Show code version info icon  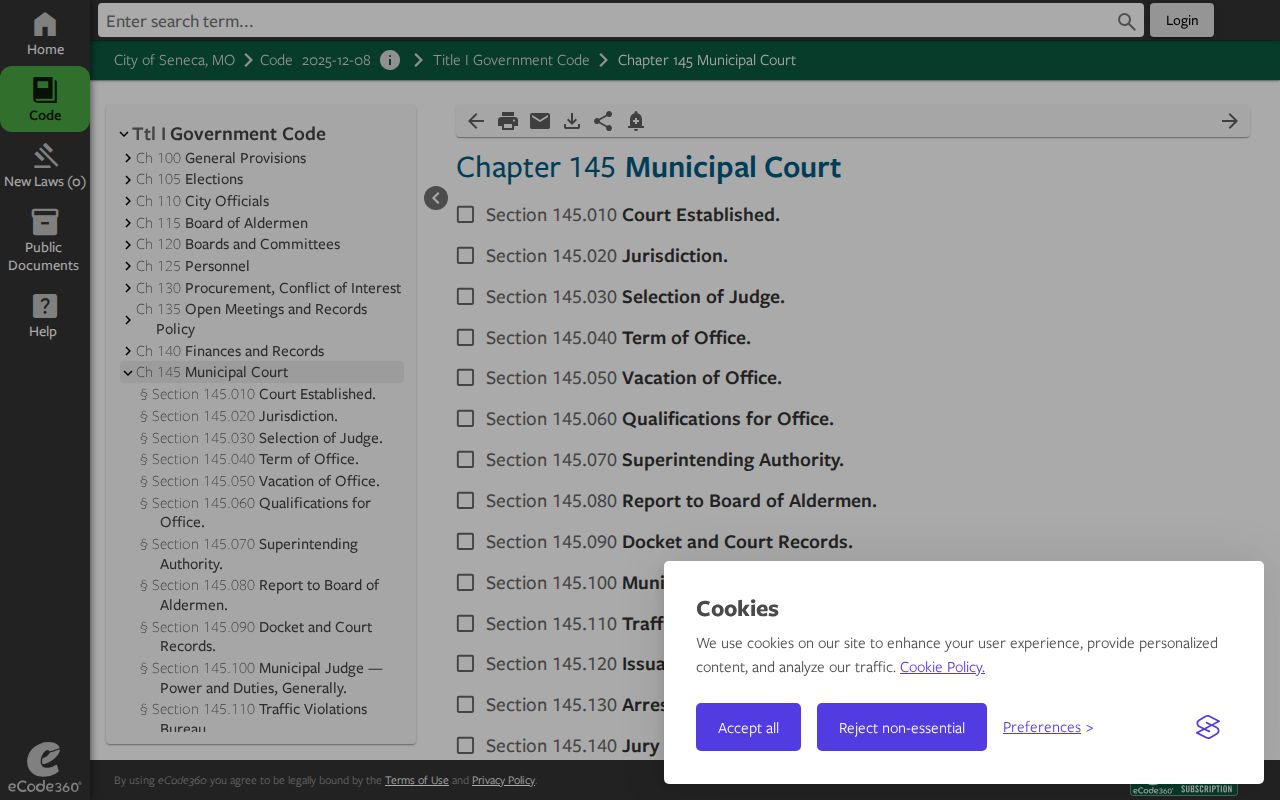point(390,60)
